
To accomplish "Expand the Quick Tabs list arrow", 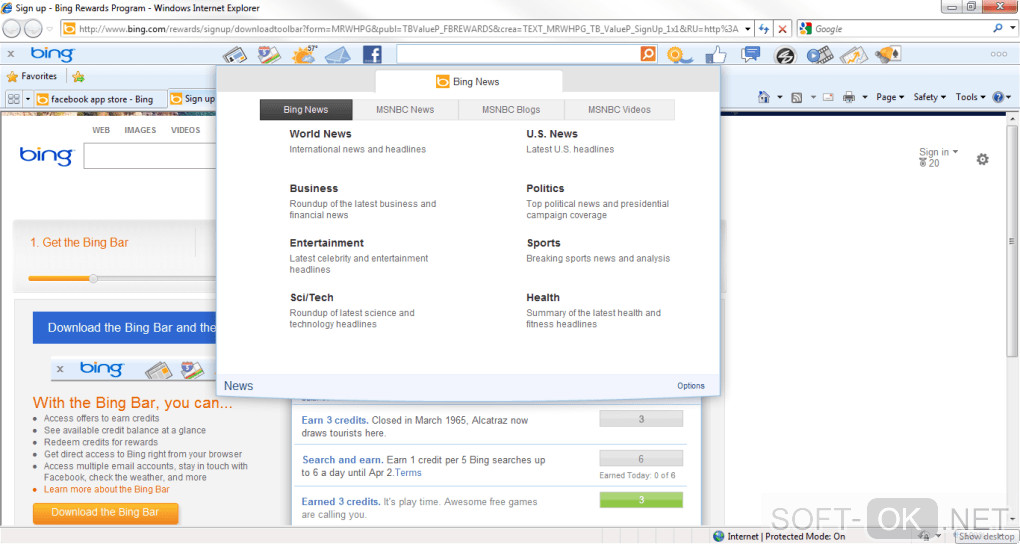I will [28, 99].
